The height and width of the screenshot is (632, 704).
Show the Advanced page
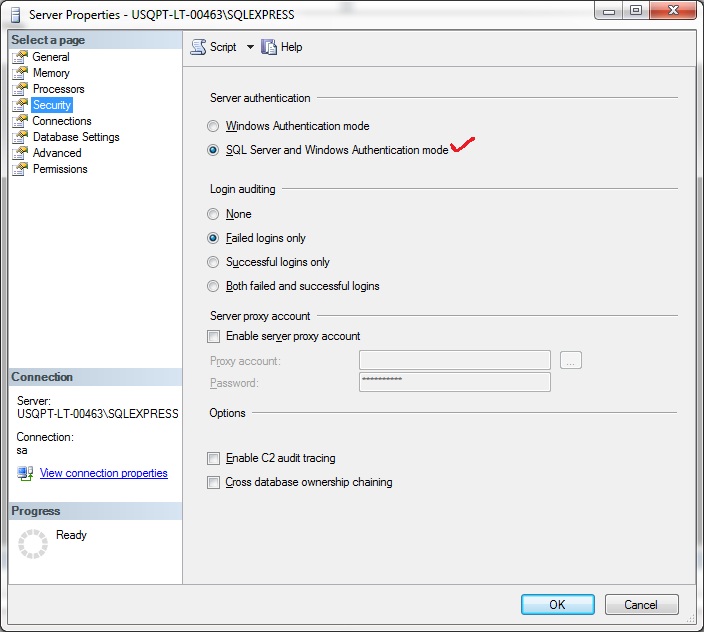pyautogui.click(x=57, y=153)
